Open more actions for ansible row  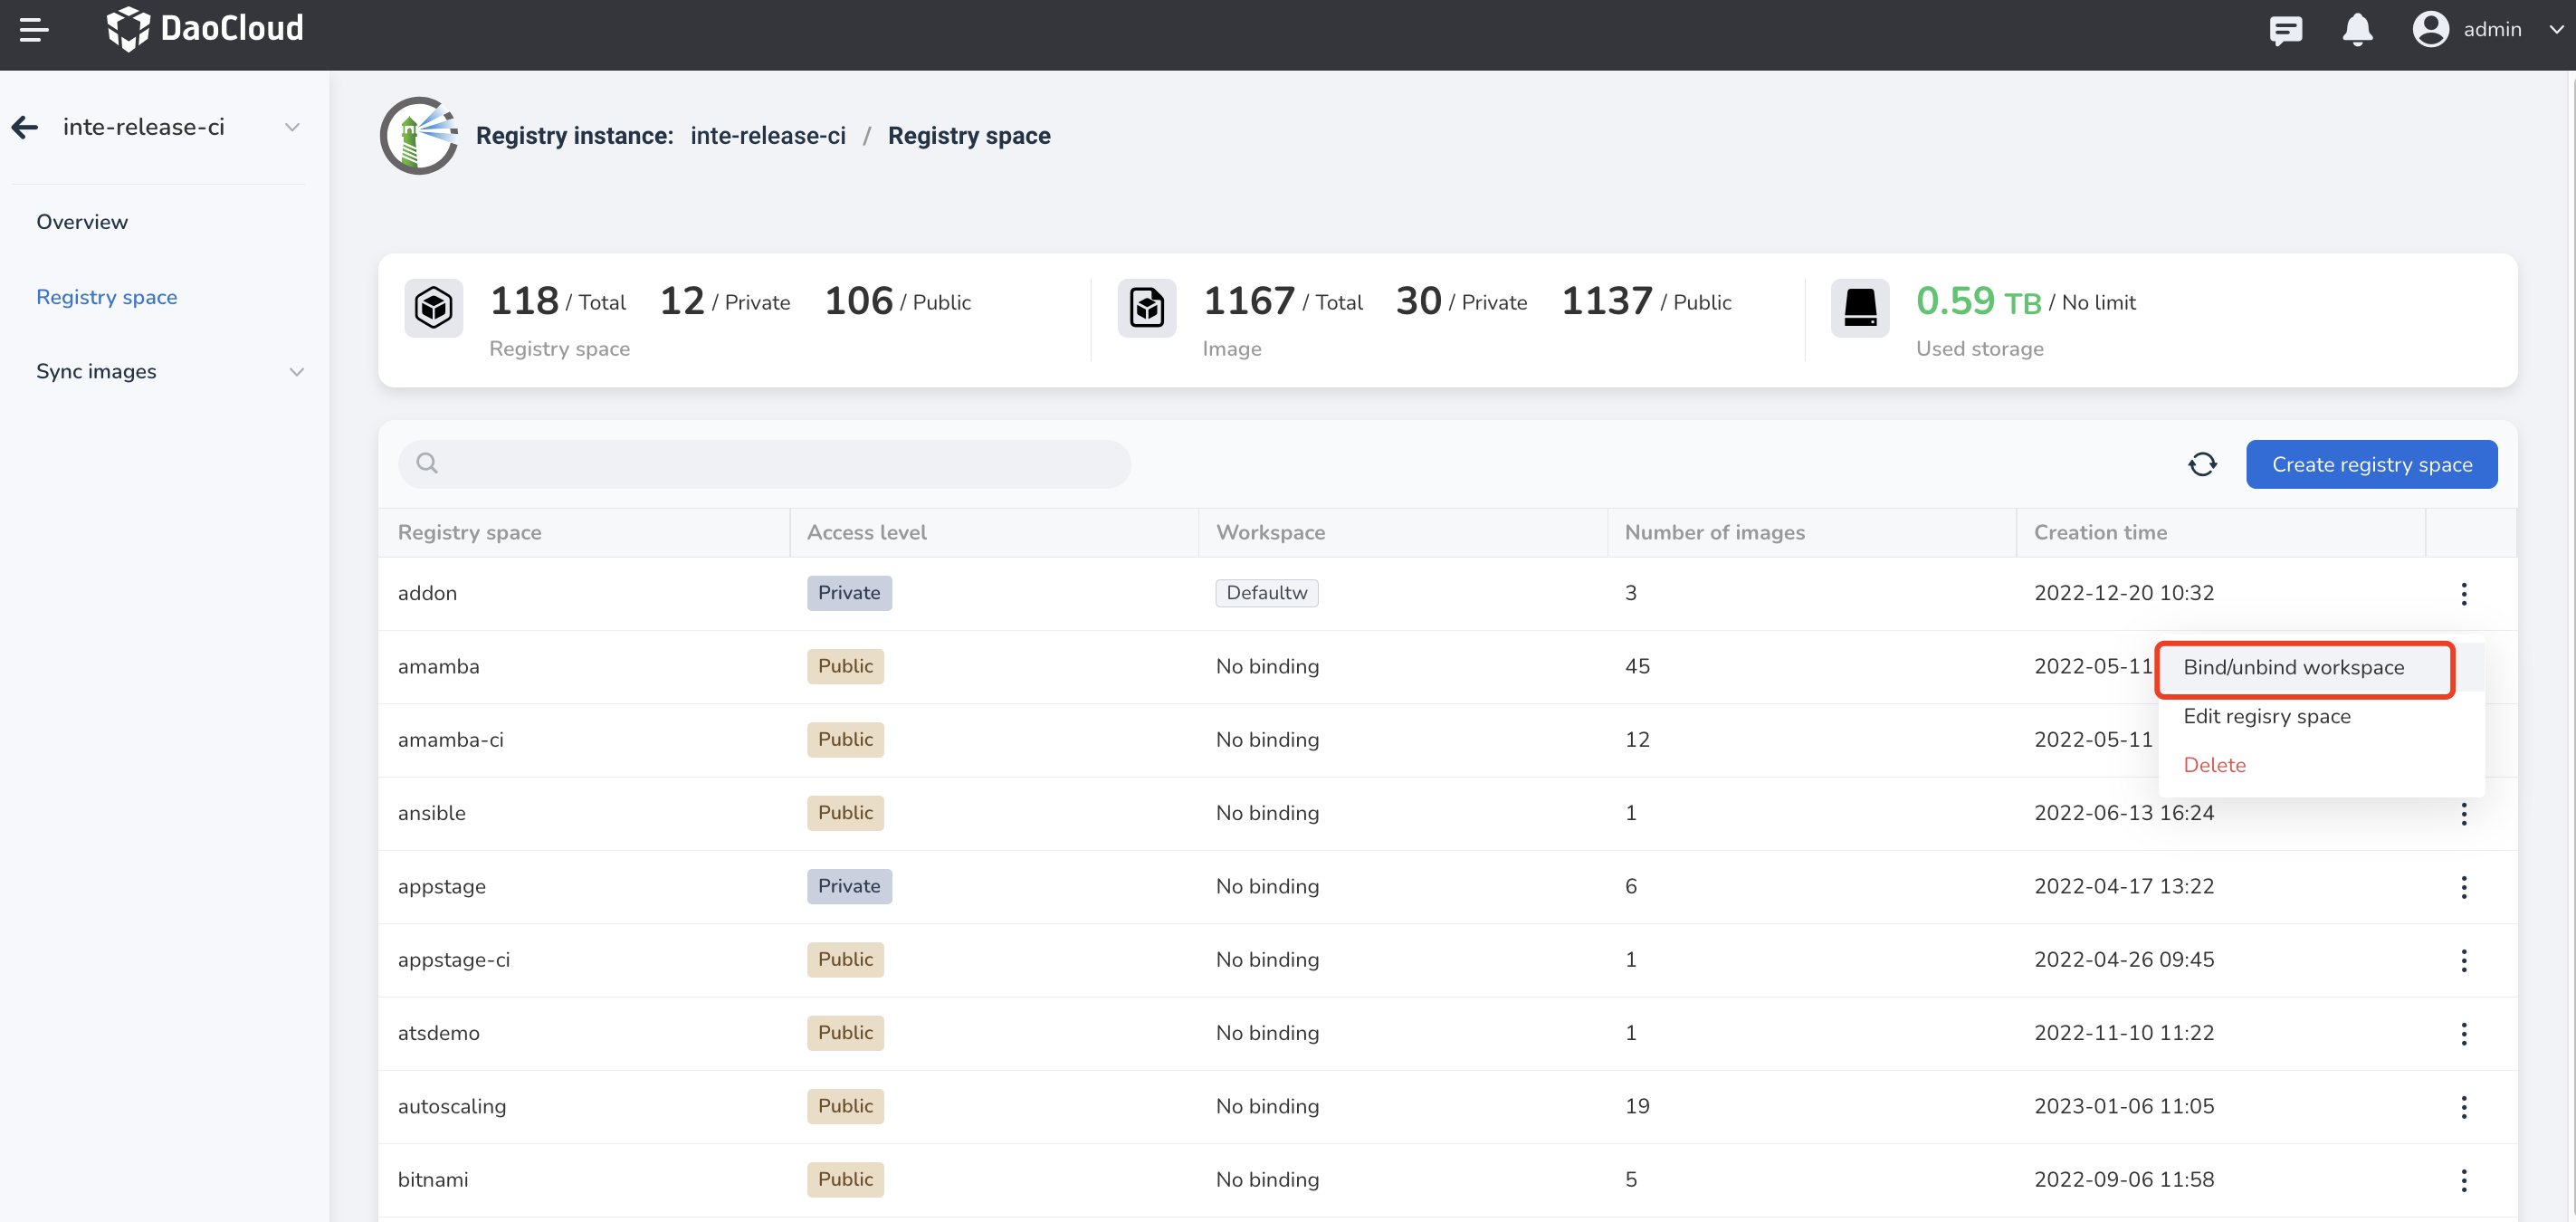[x=2463, y=814]
